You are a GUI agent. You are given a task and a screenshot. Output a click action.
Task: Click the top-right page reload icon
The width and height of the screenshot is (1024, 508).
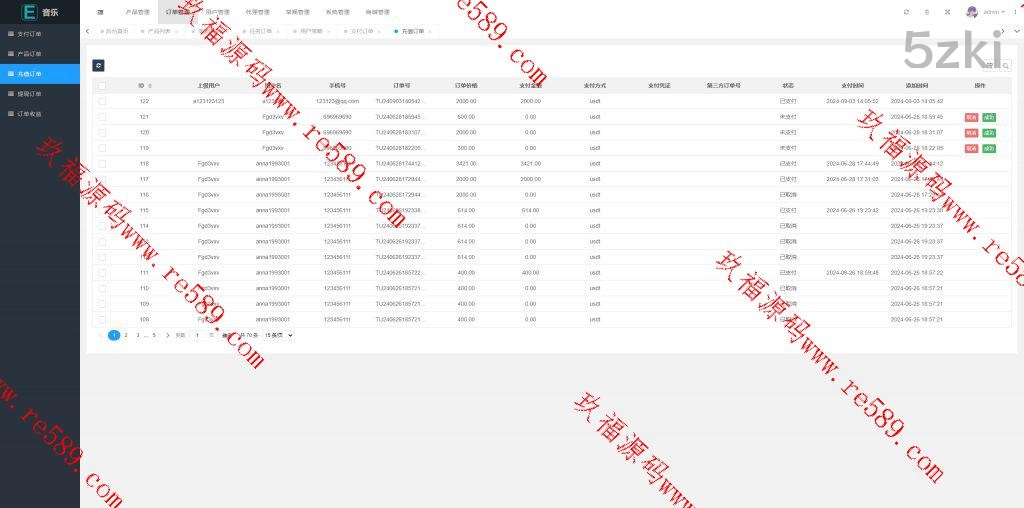(906, 12)
